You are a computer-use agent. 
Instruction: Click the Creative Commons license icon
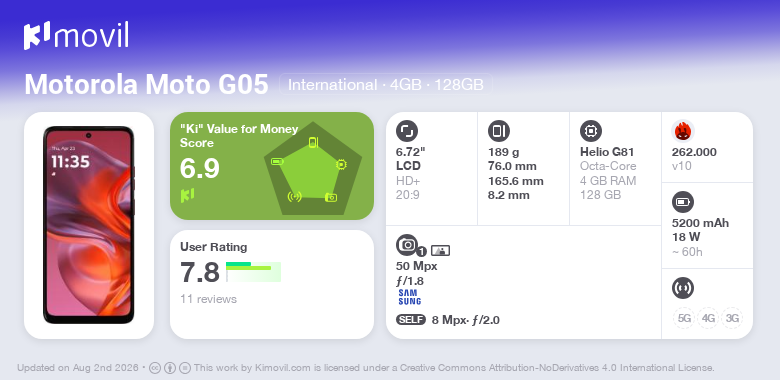[x=155, y=368]
